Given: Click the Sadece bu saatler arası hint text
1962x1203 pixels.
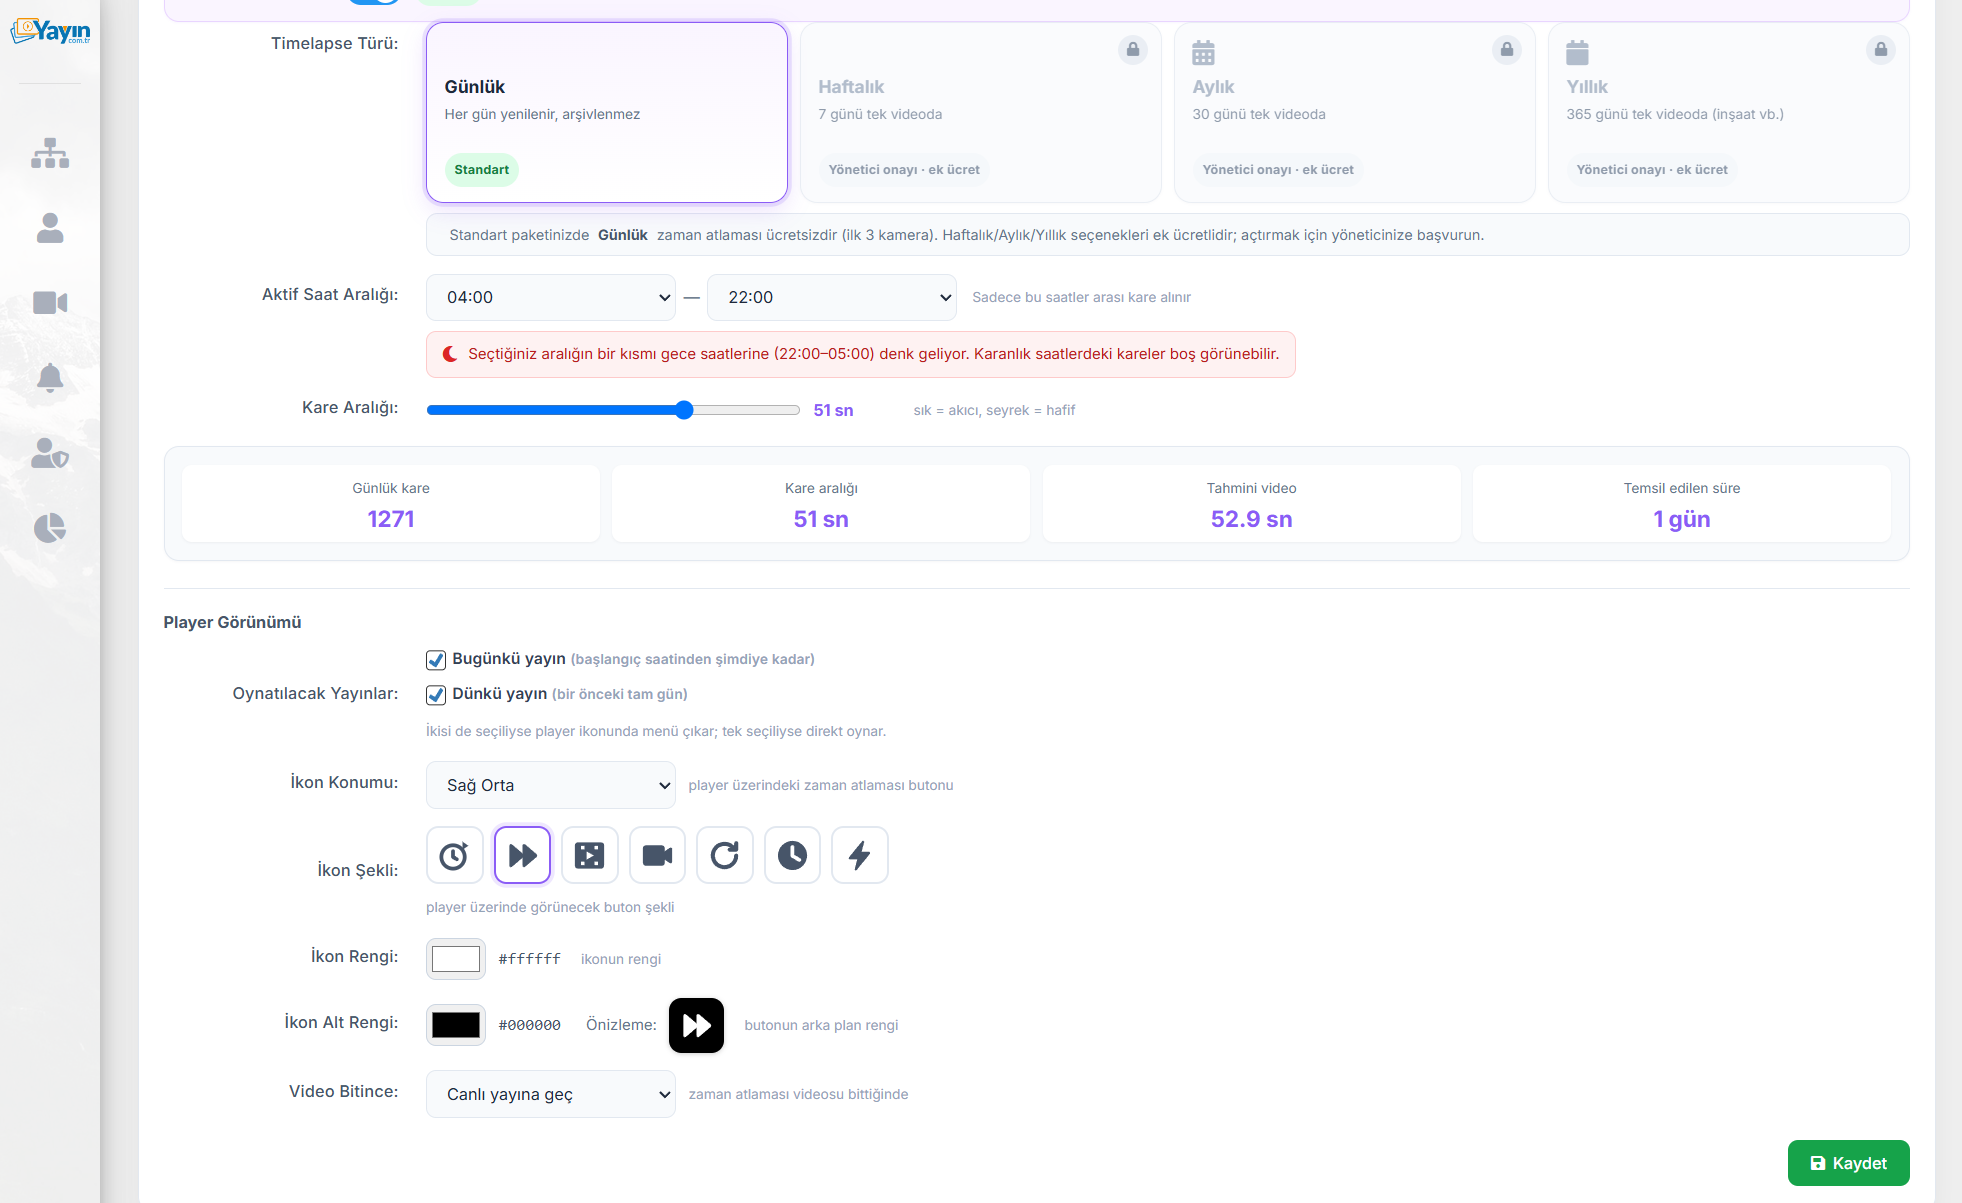Looking at the screenshot, I should pos(1081,297).
